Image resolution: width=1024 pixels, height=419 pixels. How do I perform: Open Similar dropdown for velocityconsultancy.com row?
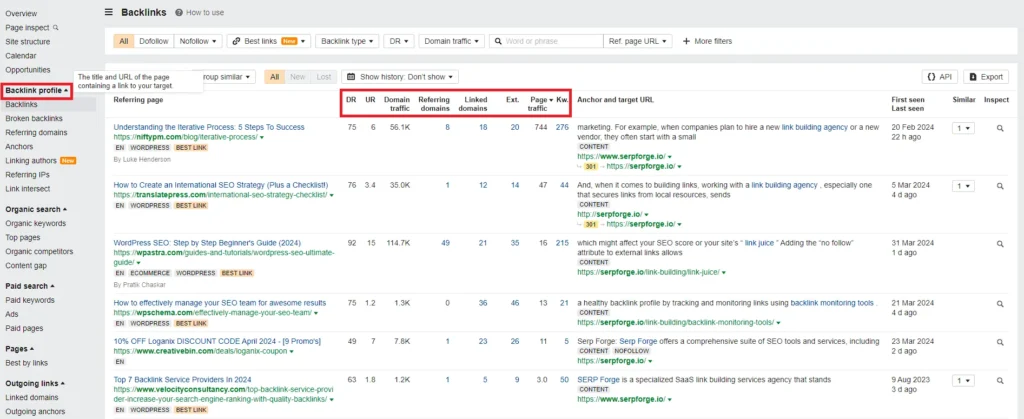pos(963,380)
